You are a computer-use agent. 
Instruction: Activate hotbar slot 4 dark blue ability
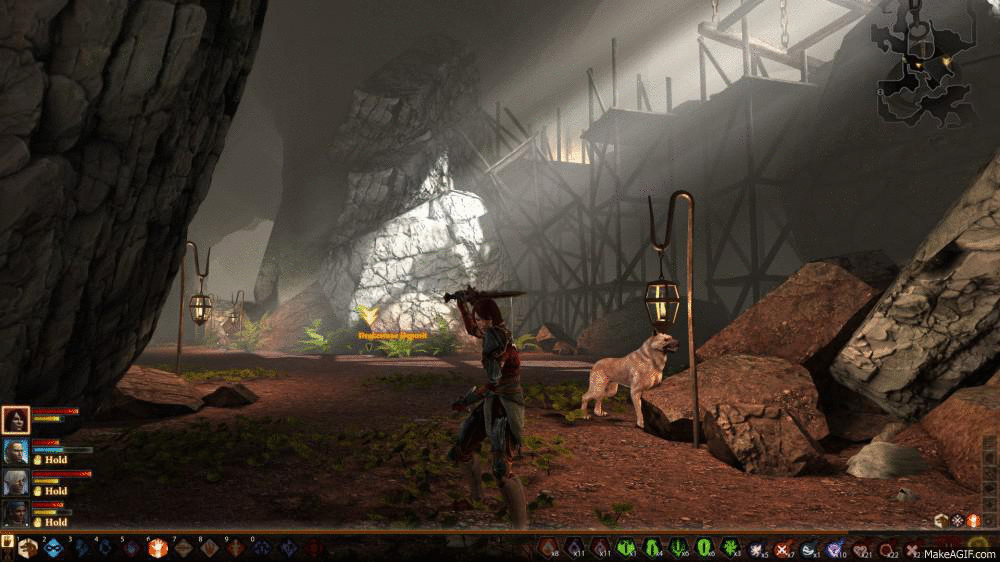click(x=106, y=548)
